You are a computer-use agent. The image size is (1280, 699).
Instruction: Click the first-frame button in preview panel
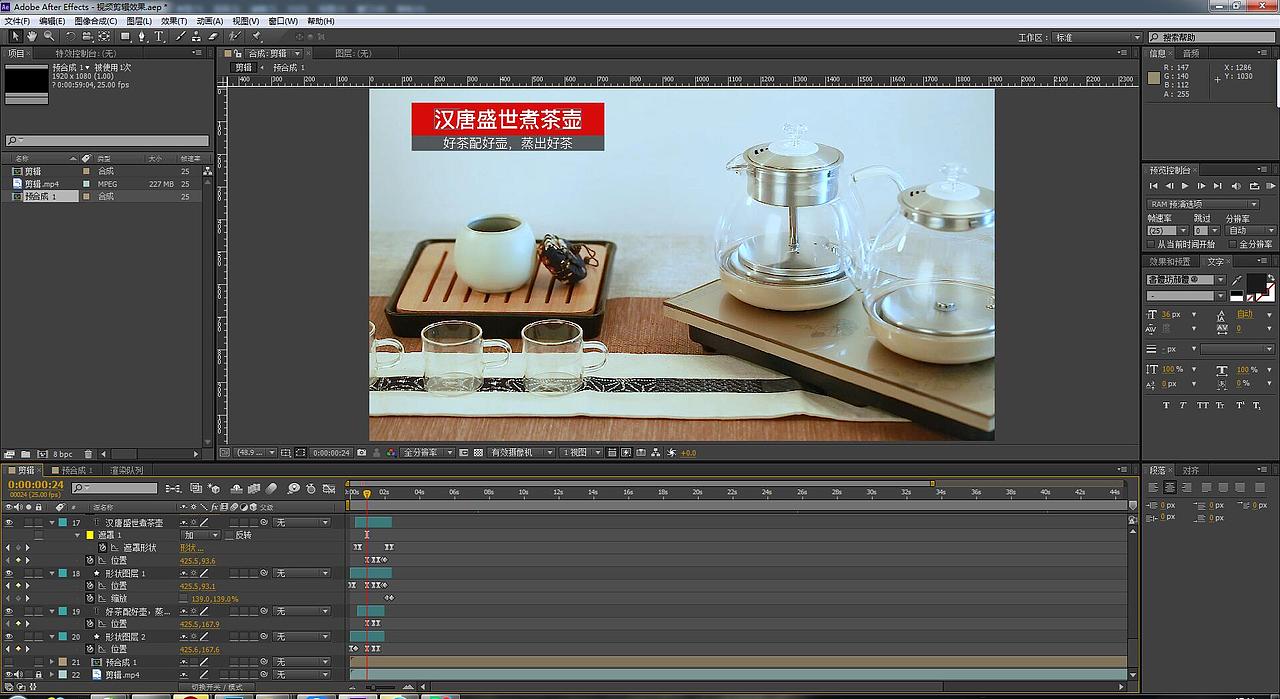(1153, 186)
